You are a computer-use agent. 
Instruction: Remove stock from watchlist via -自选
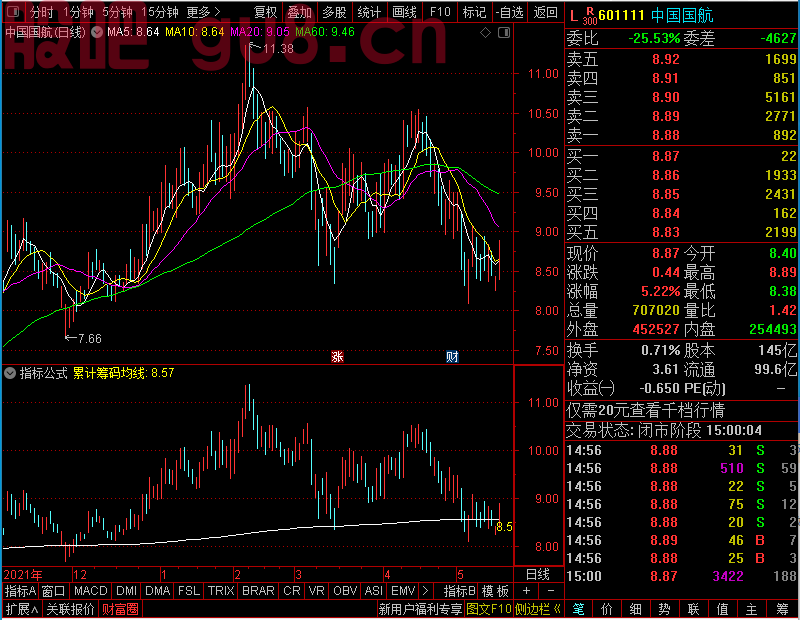509,12
